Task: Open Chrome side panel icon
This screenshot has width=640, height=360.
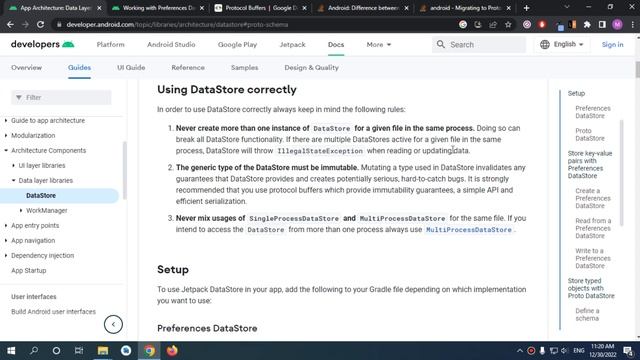Action: tap(602, 24)
